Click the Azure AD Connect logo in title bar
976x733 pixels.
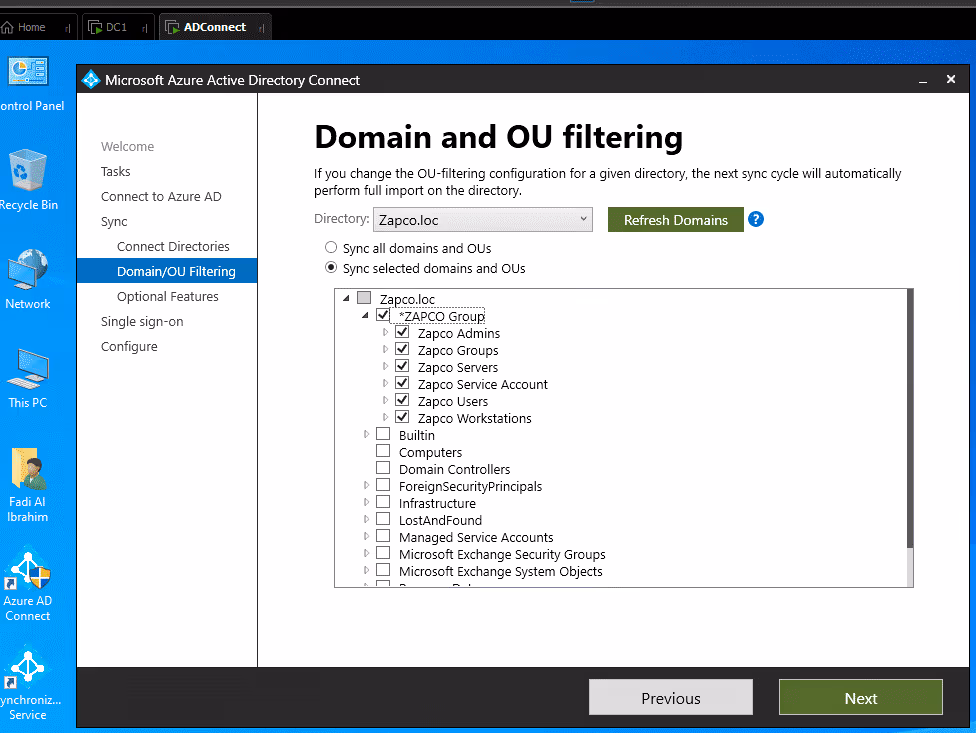click(x=91, y=80)
